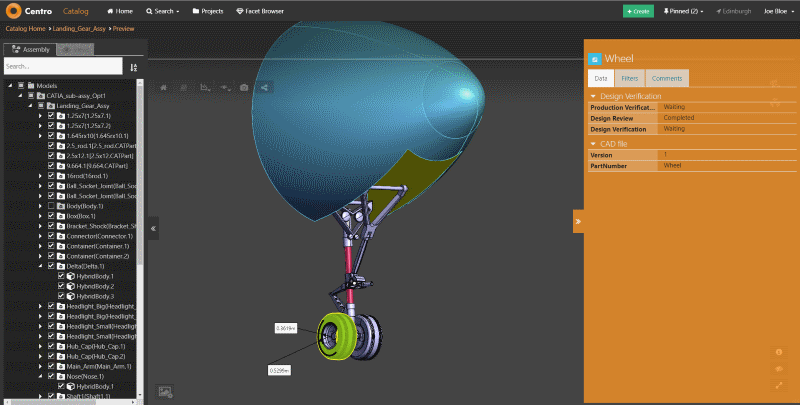800x405 pixels.
Task: Reset the 3D view with the home icon
Action: pyautogui.click(x=163, y=88)
